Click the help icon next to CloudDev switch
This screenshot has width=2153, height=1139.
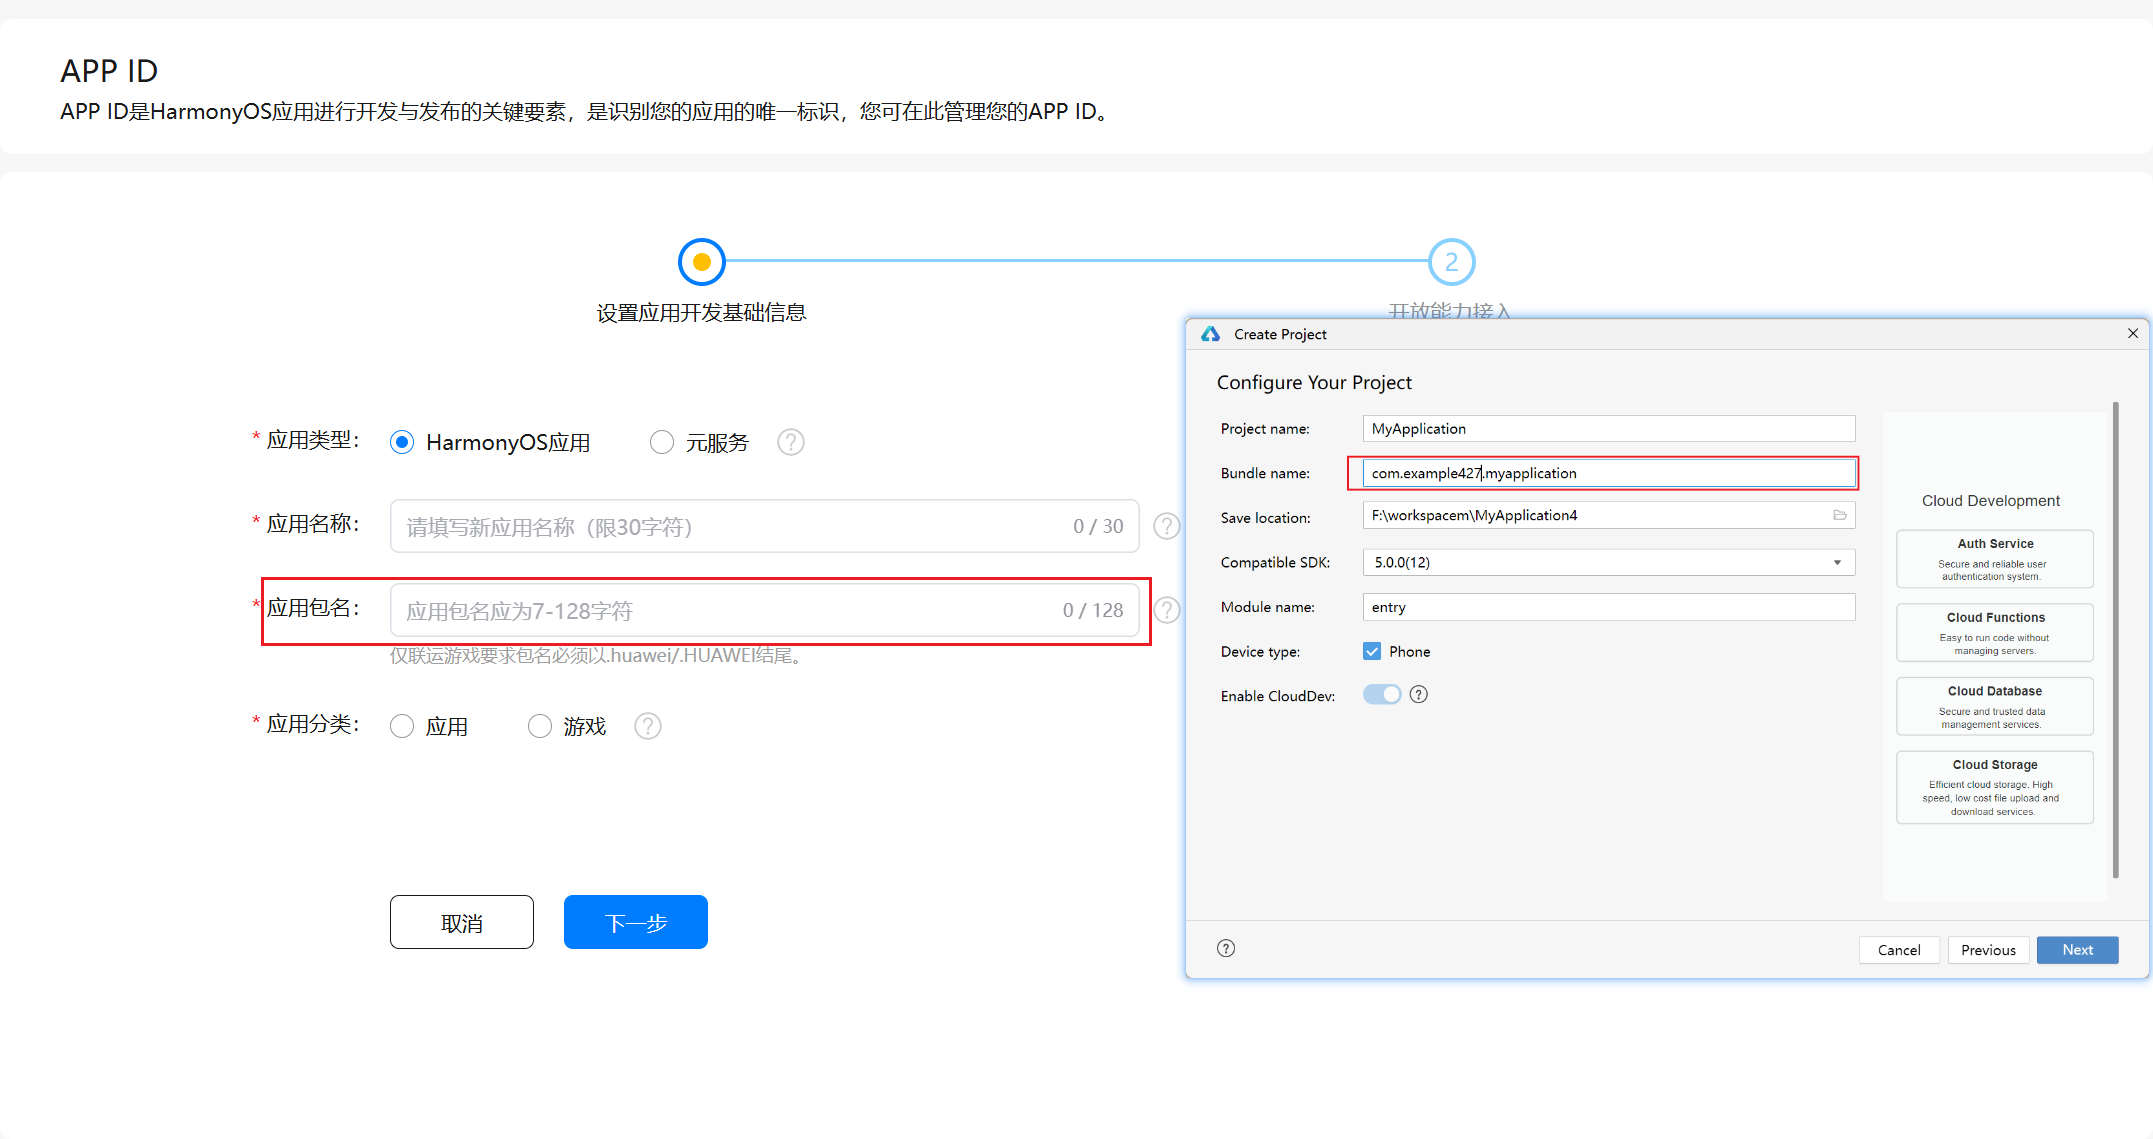click(1419, 694)
